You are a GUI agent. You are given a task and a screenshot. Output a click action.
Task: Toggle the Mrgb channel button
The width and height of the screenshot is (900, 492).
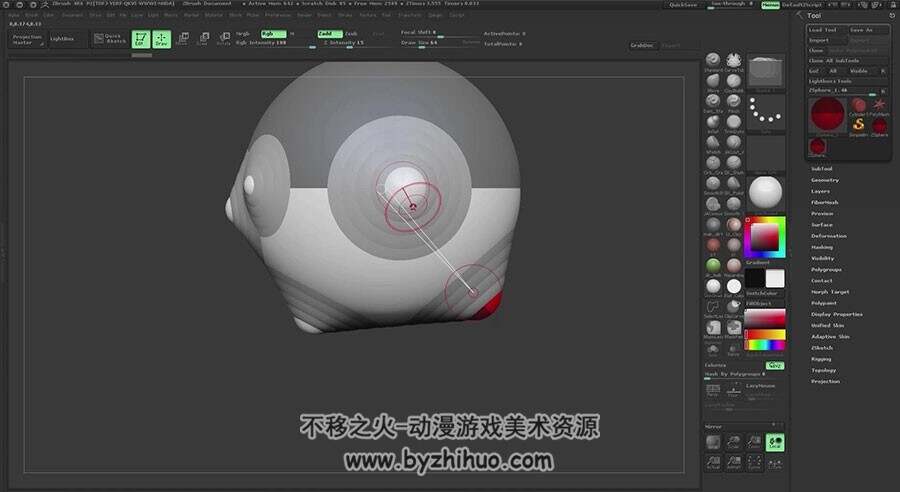click(x=243, y=34)
